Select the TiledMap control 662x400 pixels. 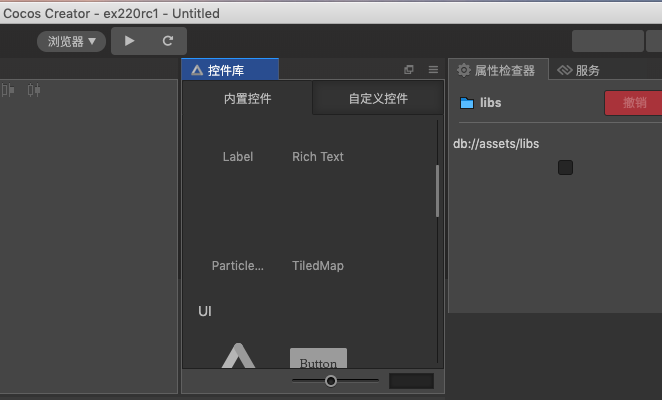[x=318, y=266]
